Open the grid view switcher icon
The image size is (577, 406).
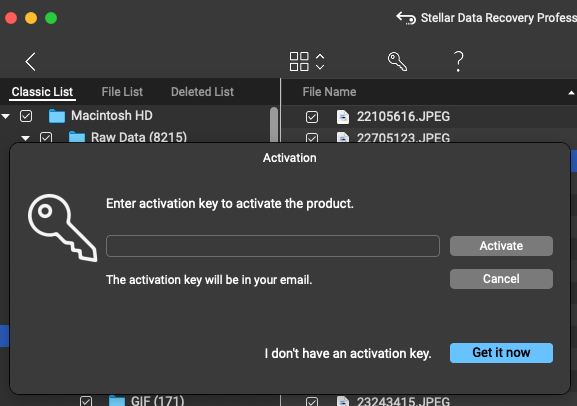[x=299, y=61]
